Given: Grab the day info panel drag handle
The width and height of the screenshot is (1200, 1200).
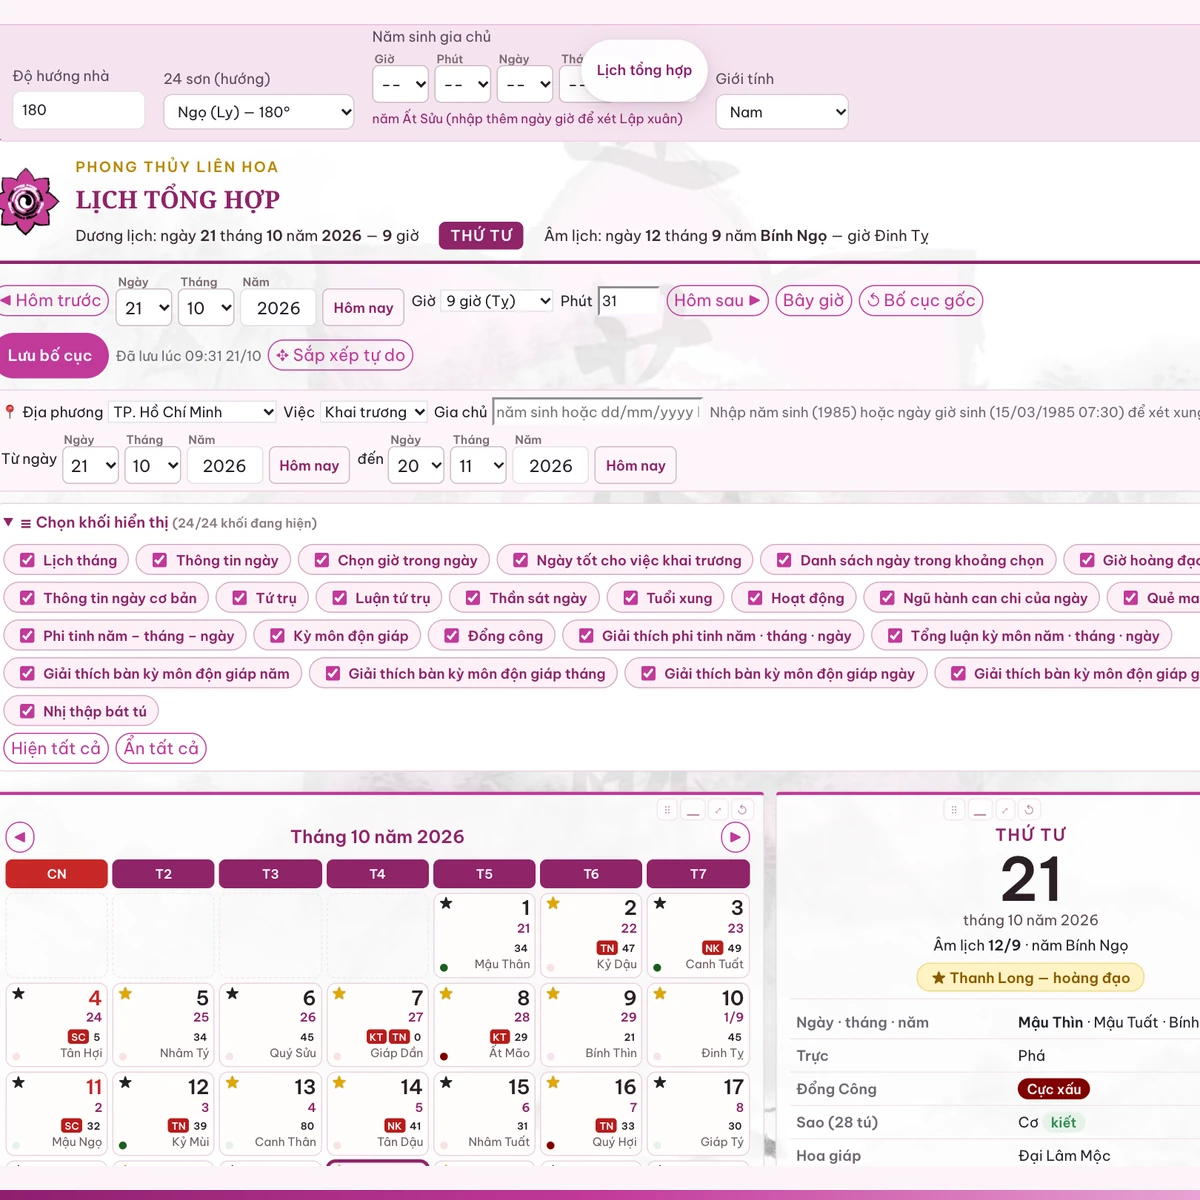Looking at the screenshot, I should point(954,810).
